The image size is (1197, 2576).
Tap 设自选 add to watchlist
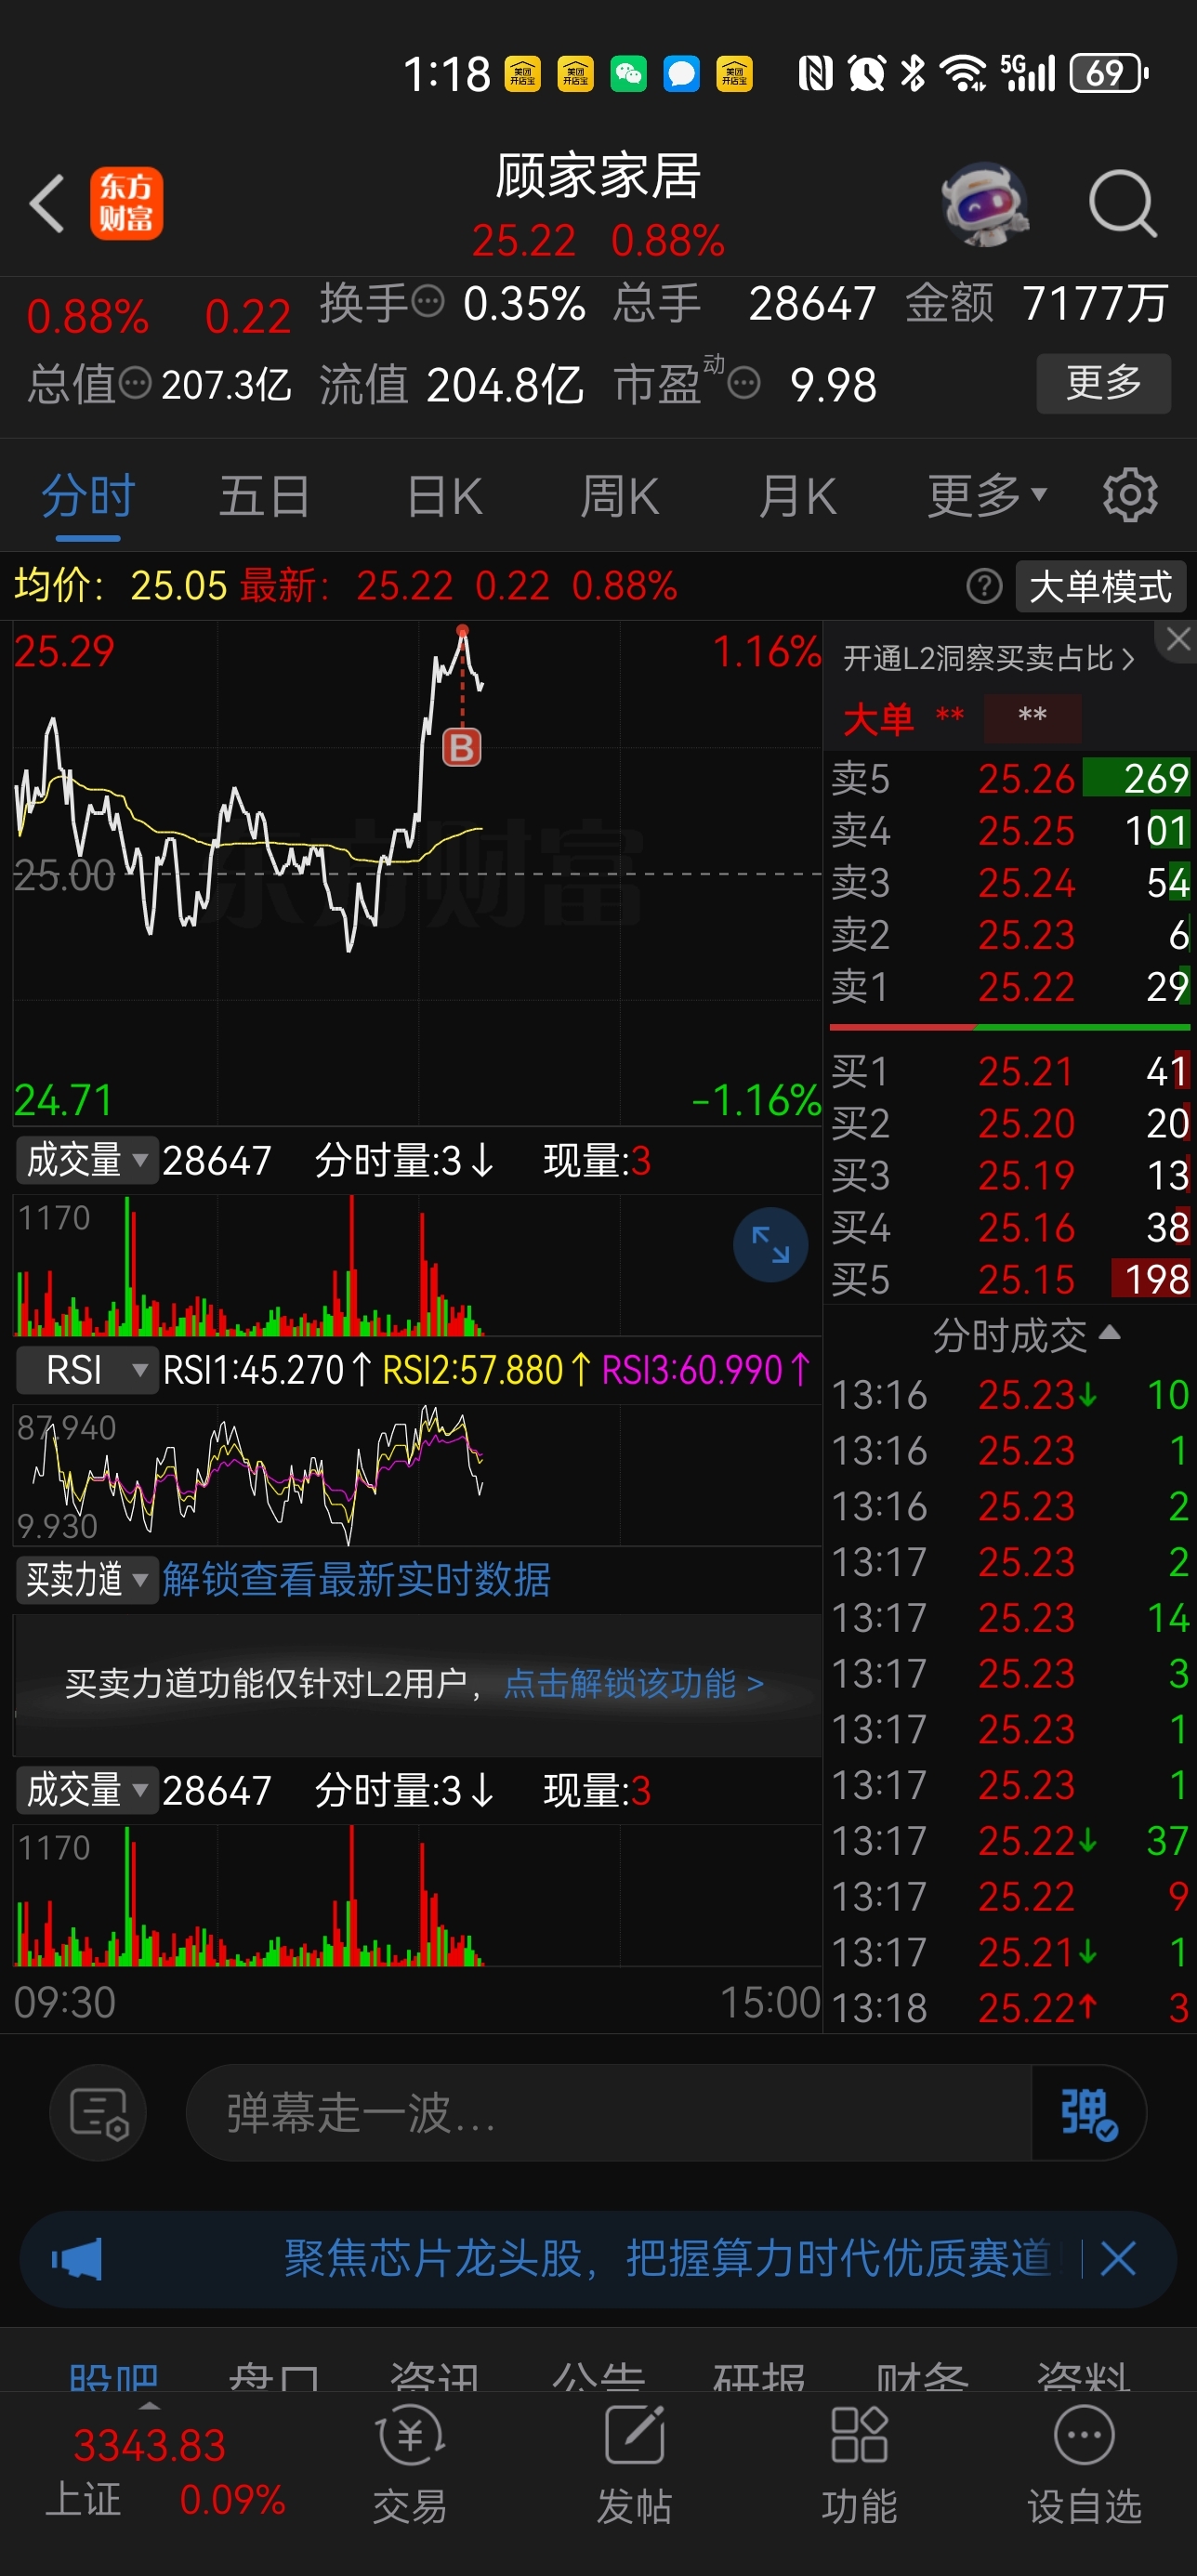(1084, 2465)
